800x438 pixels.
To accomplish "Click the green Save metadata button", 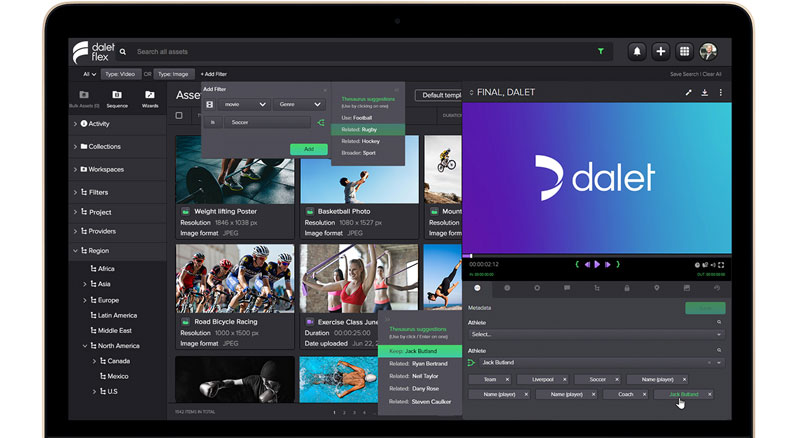I will [705, 308].
